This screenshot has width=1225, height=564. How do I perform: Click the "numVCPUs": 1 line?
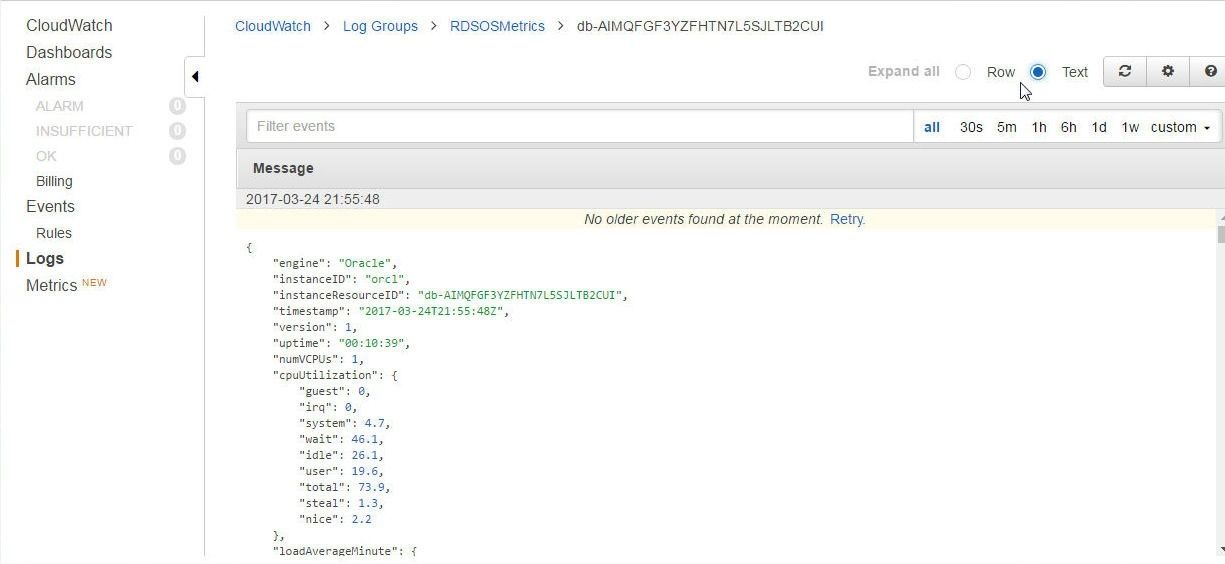tap(319, 359)
